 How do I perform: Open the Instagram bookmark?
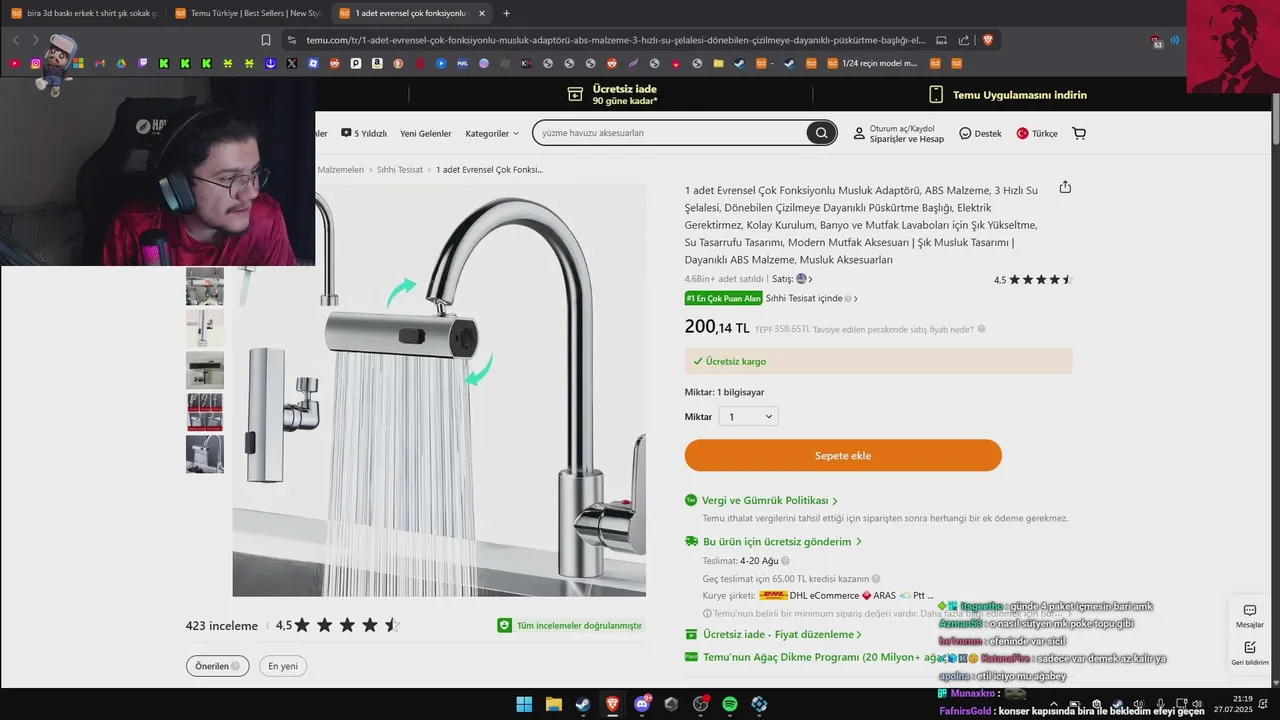(36, 63)
